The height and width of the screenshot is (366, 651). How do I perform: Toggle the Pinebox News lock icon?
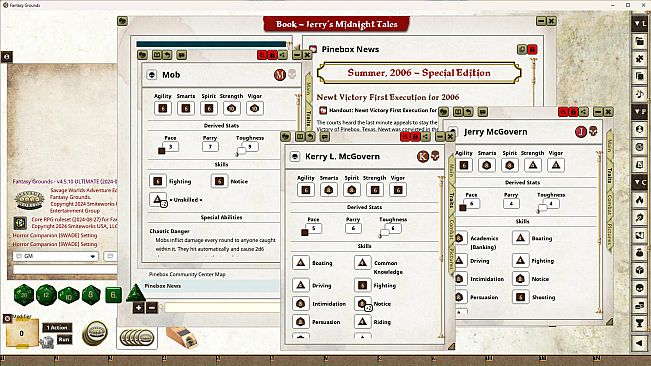pos(532,49)
